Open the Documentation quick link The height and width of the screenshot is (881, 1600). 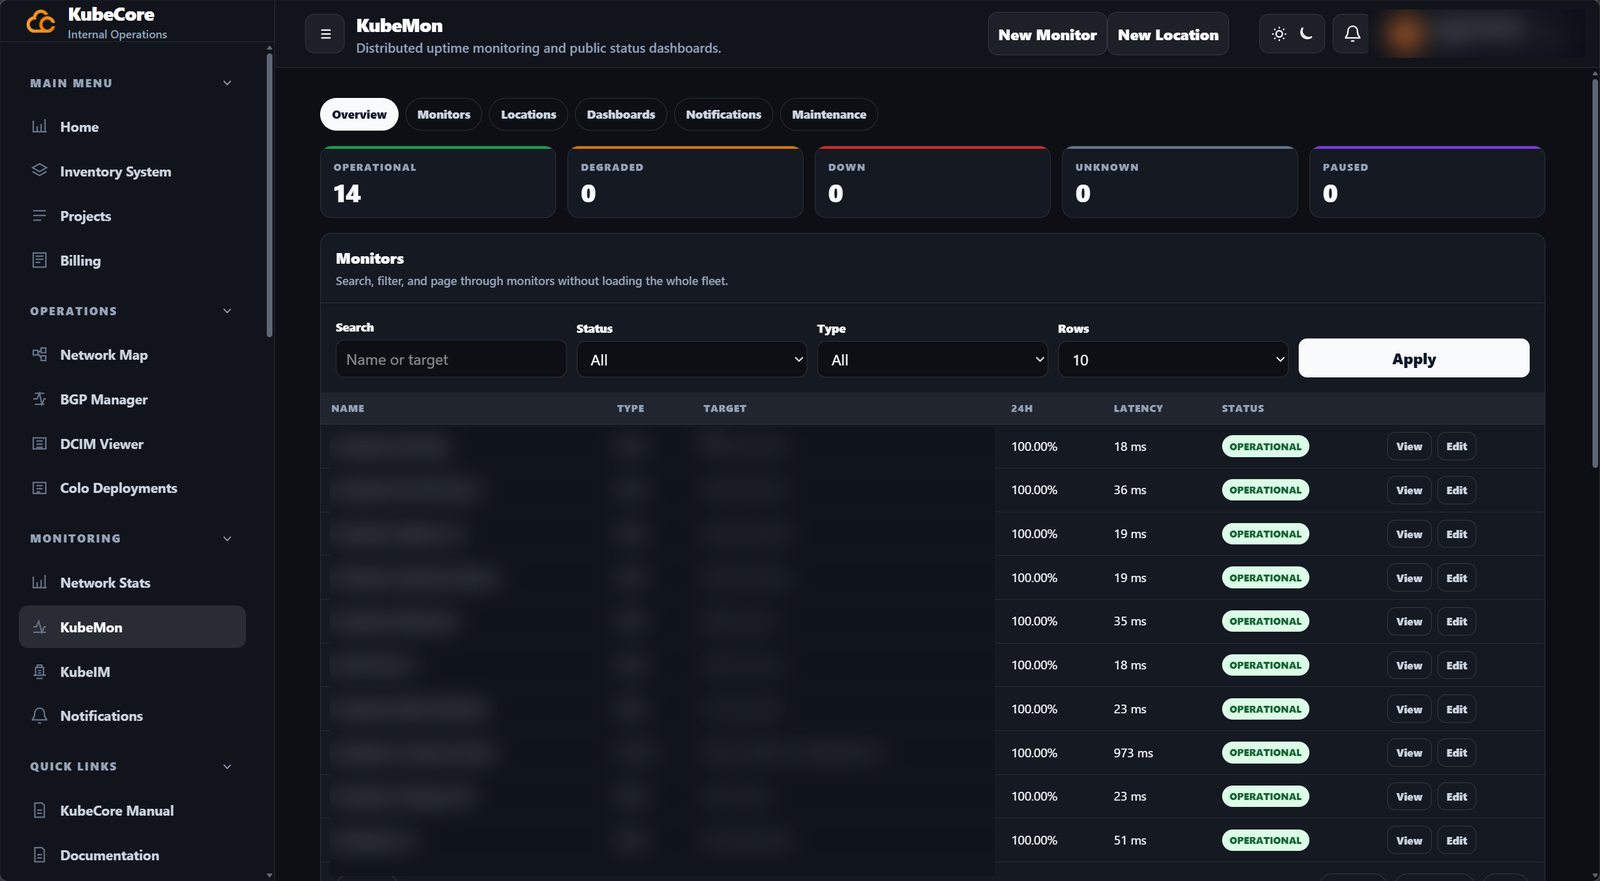tap(132, 855)
